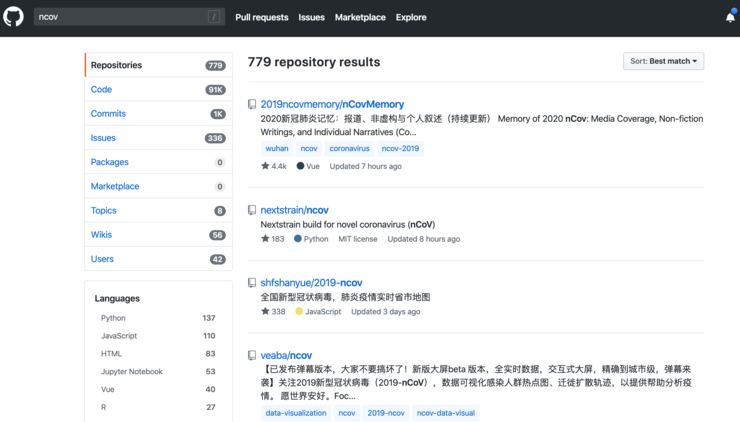This screenshot has width=740, height=422.
Task: Open the veaba/ncov repository
Action: point(286,355)
